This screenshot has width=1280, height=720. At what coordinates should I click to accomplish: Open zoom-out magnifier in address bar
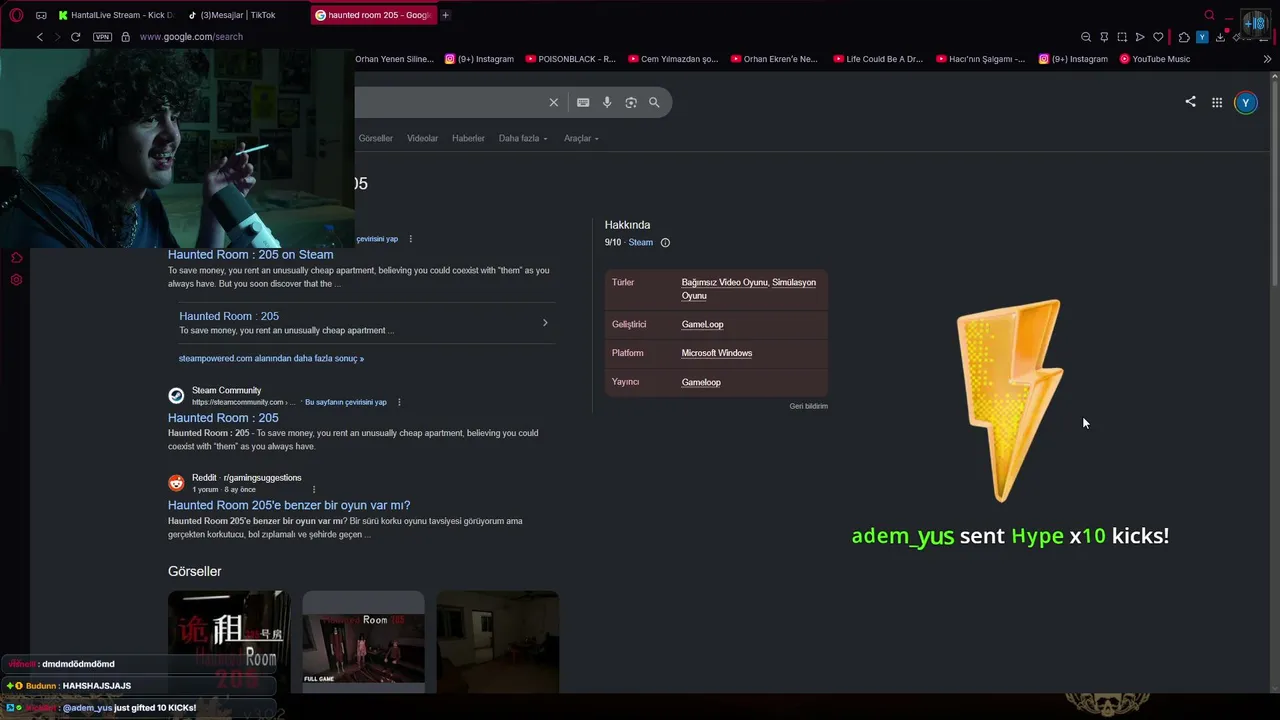(1086, 37)
